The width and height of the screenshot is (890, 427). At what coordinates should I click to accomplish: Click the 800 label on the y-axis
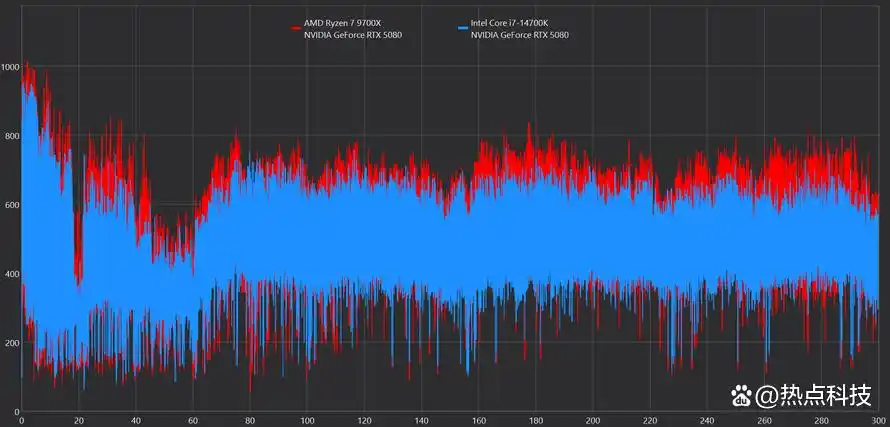tap(10, 136)
